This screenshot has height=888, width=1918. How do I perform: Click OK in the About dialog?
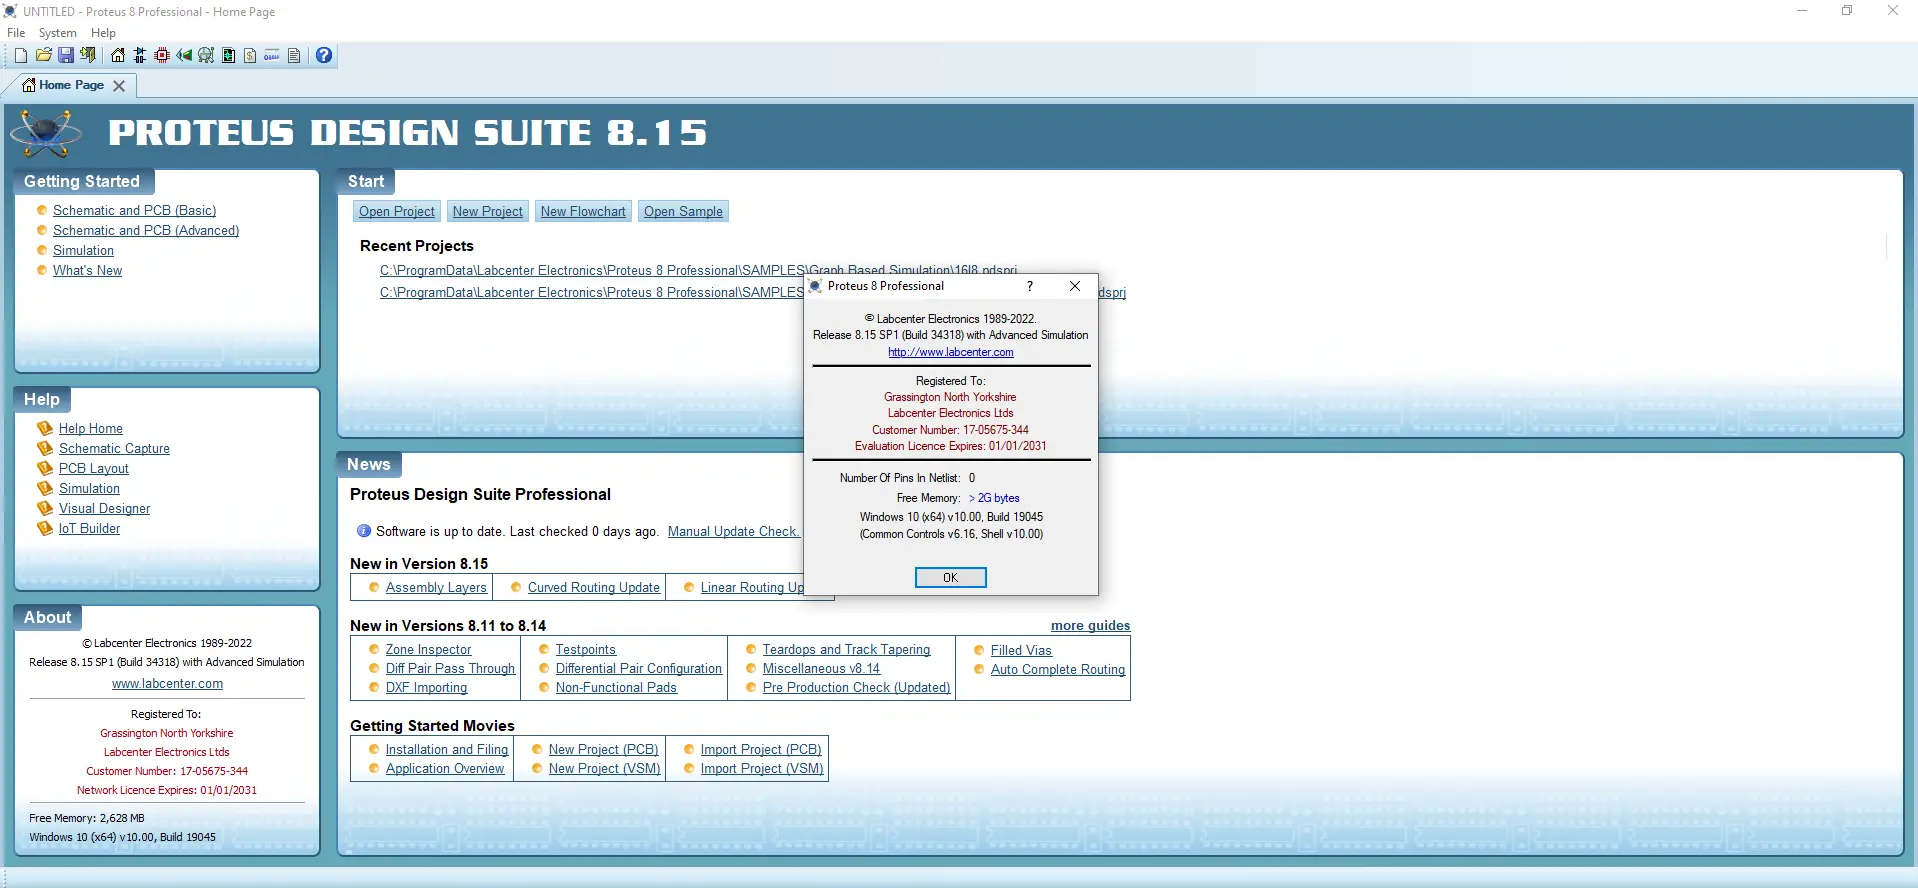950,578
